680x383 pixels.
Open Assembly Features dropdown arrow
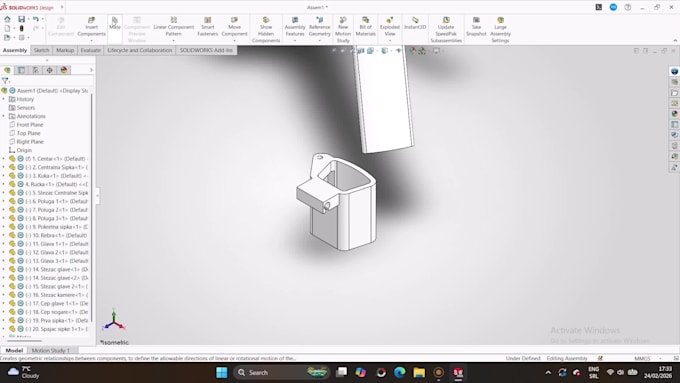(x=295, y=41)
